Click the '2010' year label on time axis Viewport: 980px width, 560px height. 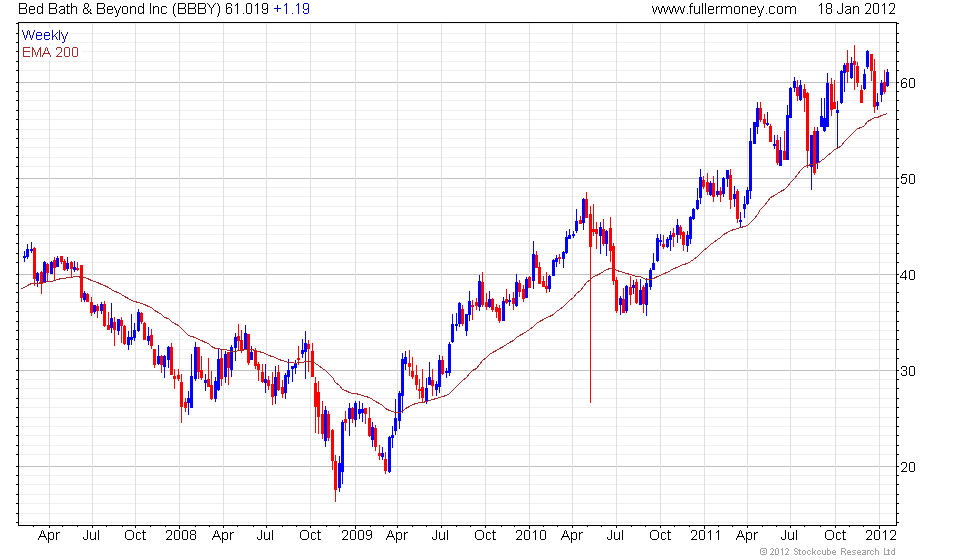click(x=531, y=536)
